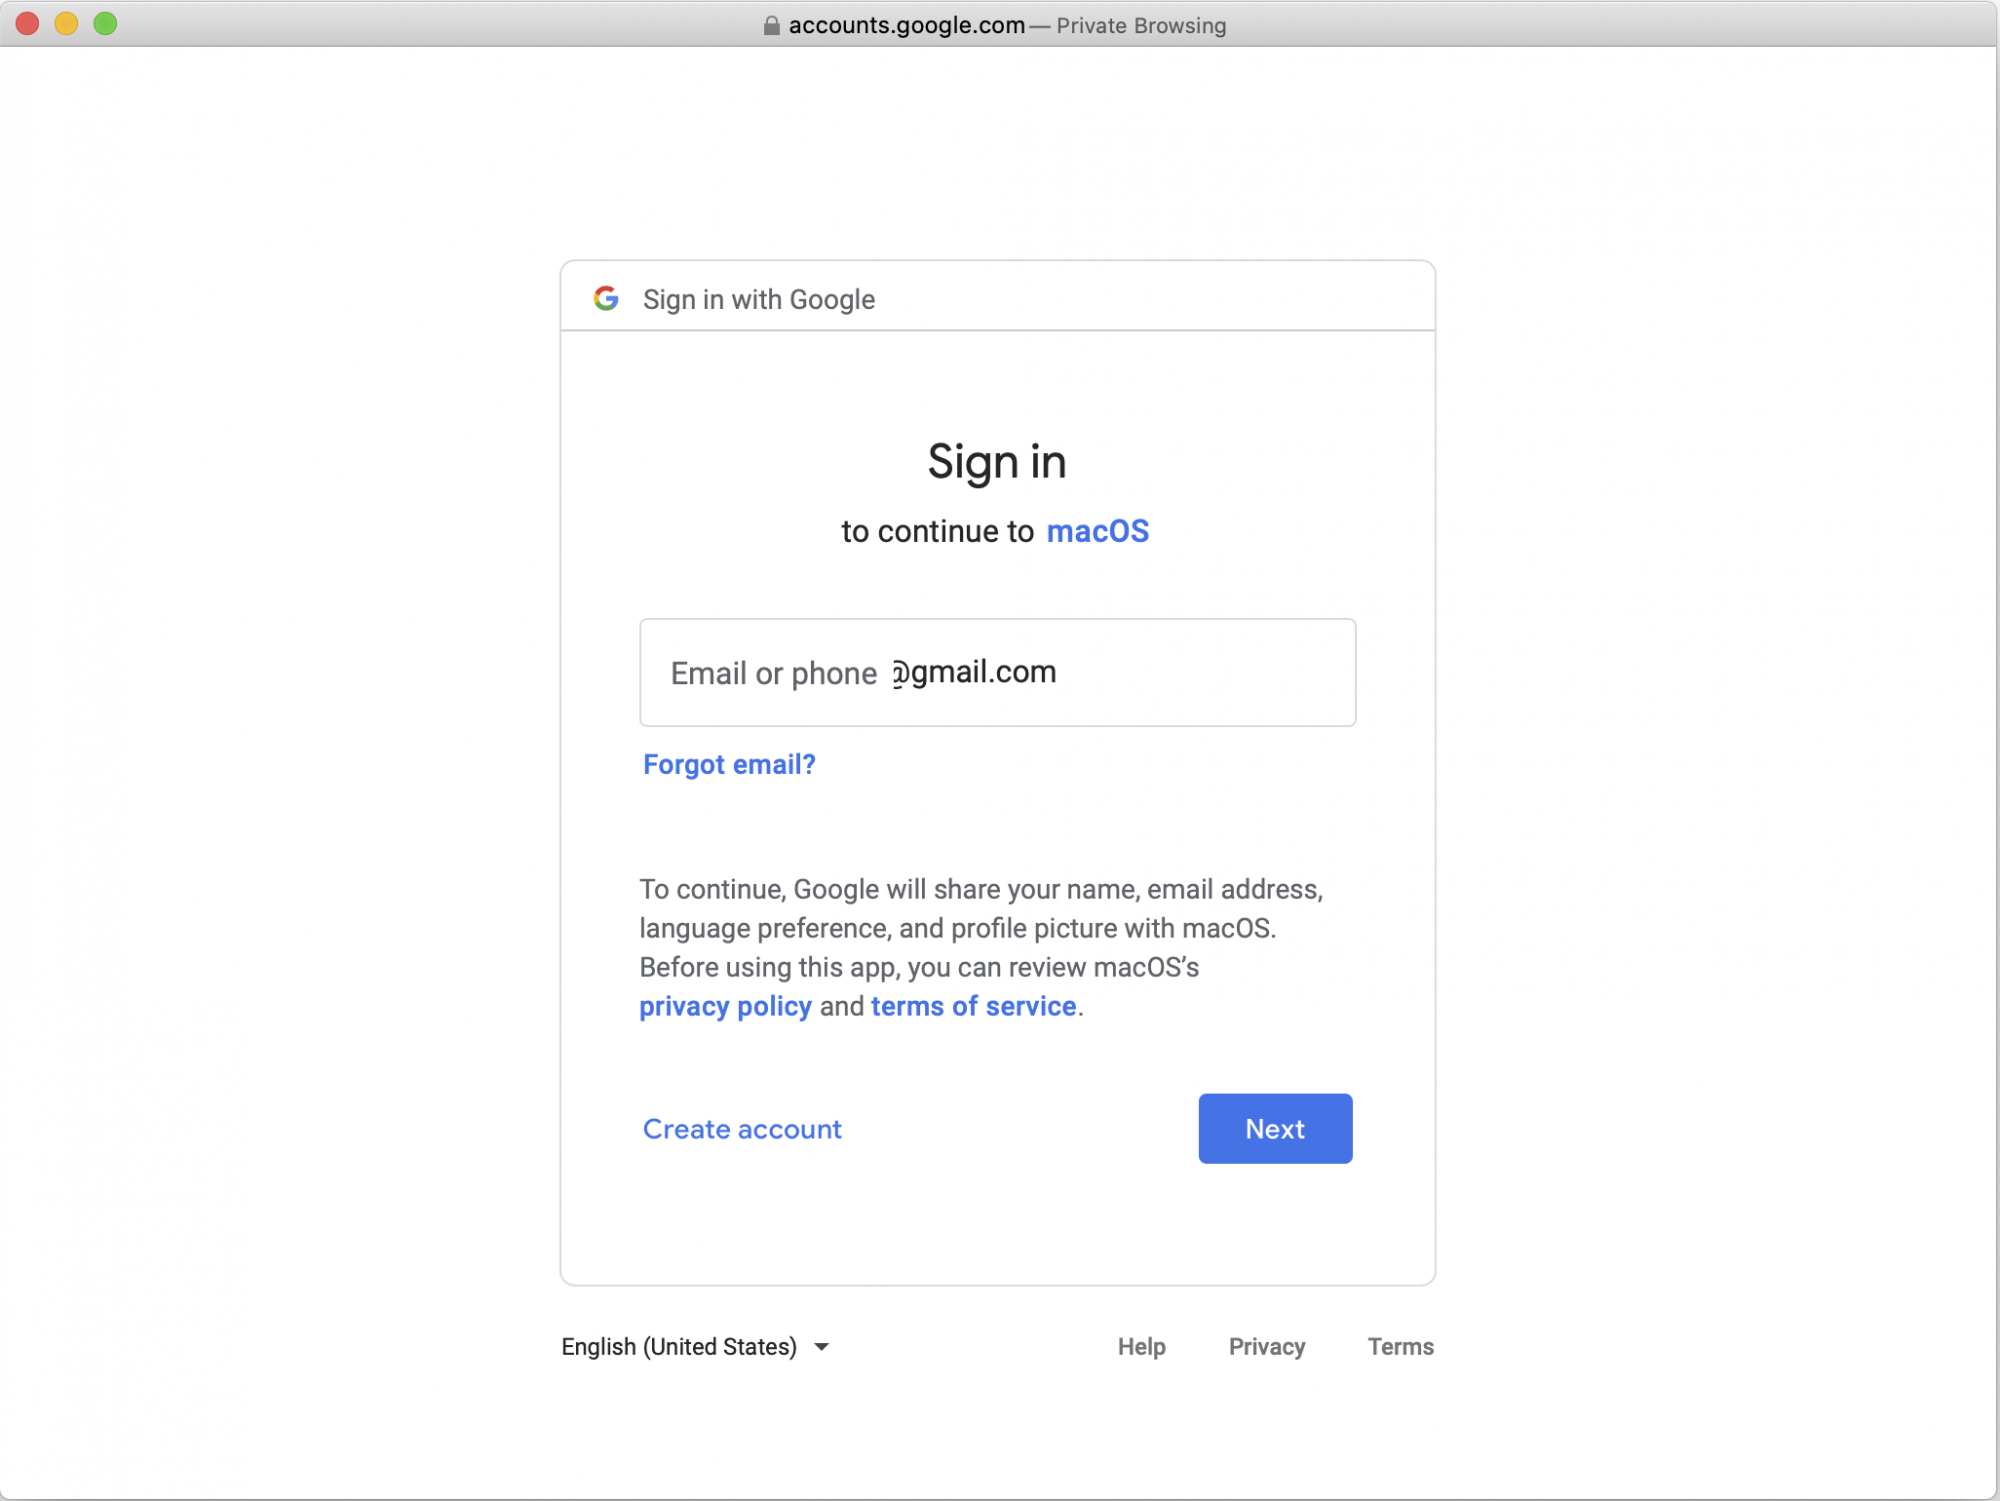
Task: Click the macOS app name link
Action: tap(1097, 531)
